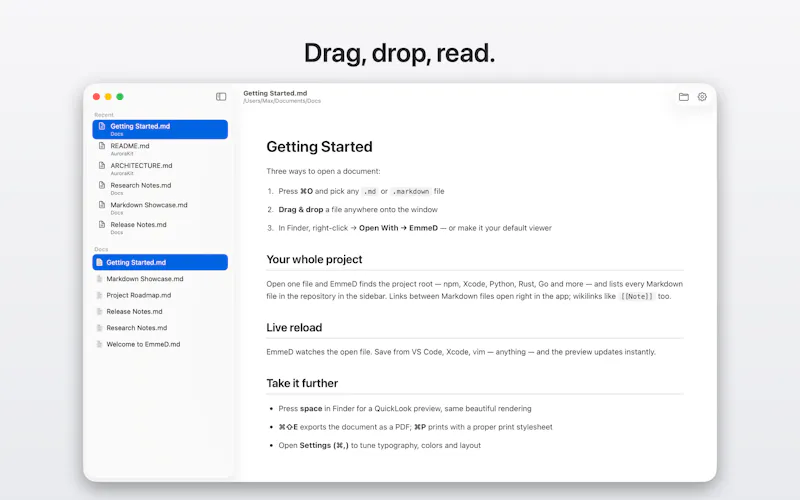Open README.md from the Recent list
Screen dimensions: 800x500
pyautogui.click(x=160, y=149)
